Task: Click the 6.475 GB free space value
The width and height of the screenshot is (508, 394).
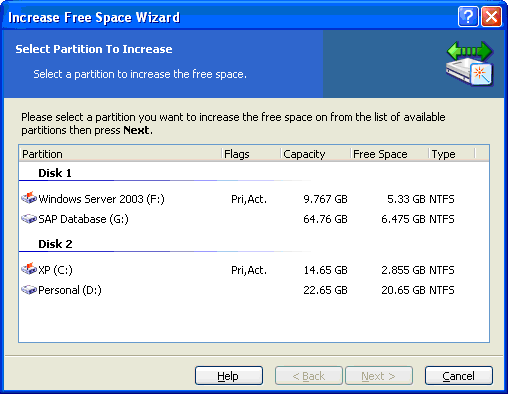Action: (x=404, y=219)
